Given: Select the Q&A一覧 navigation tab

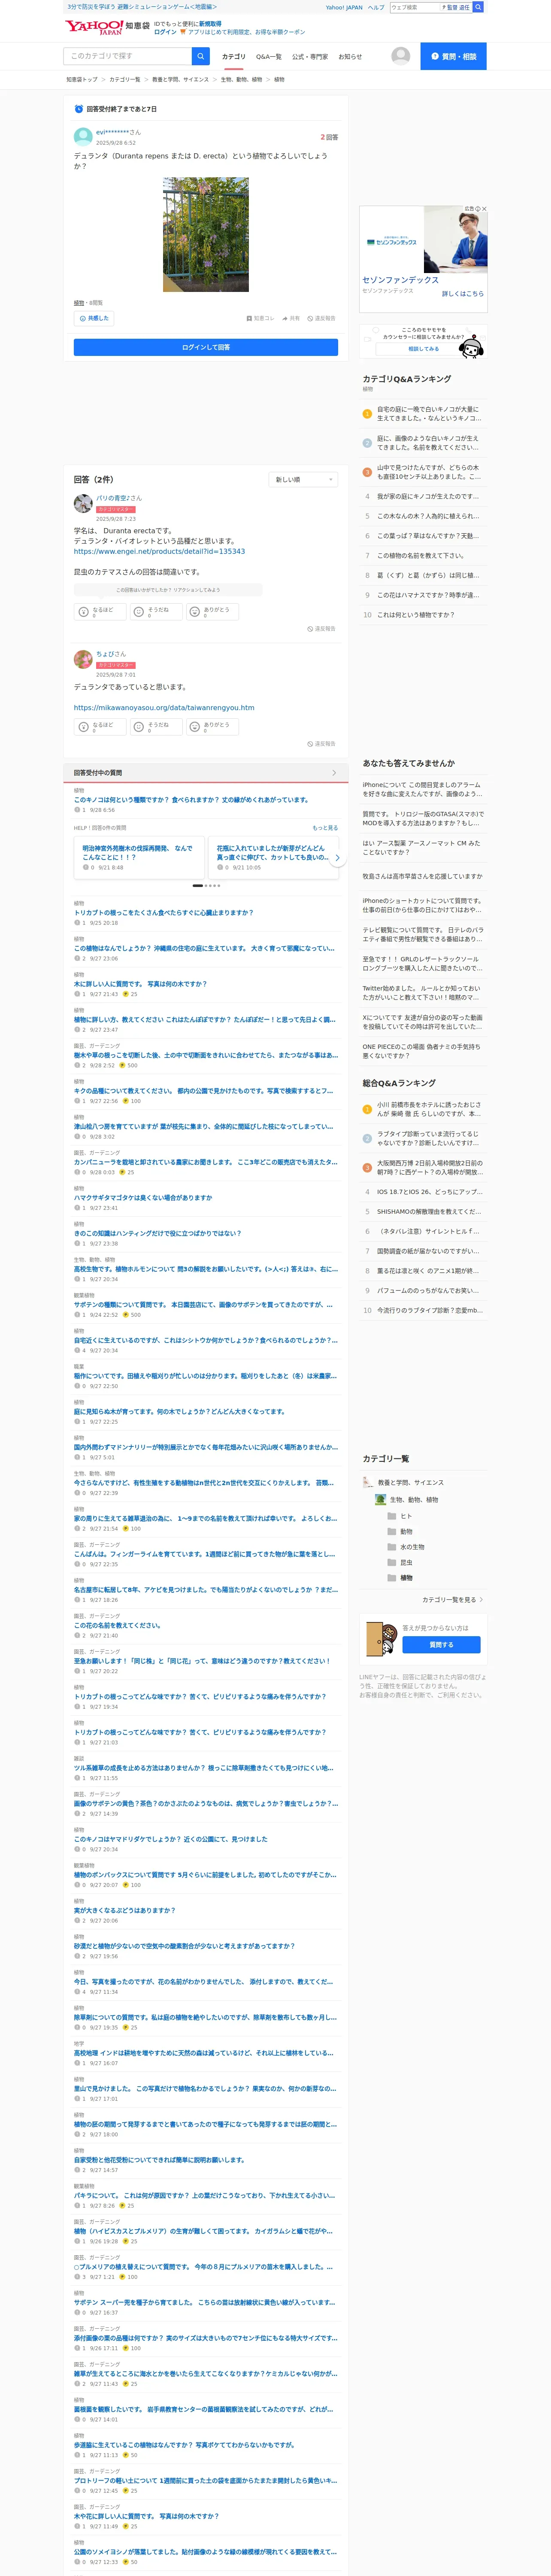Looking at the screenshot, I should pos(269,57).
